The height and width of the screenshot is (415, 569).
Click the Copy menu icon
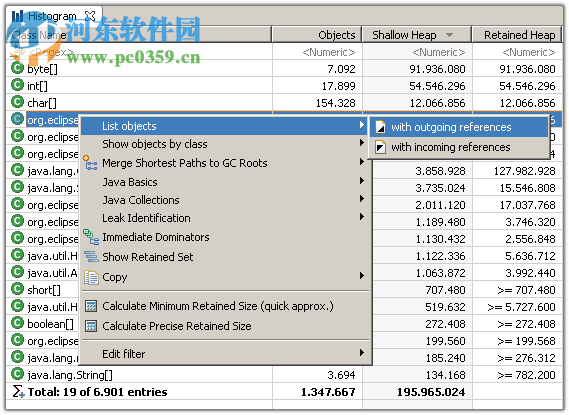pyautogui.click(x=91, y=277)
